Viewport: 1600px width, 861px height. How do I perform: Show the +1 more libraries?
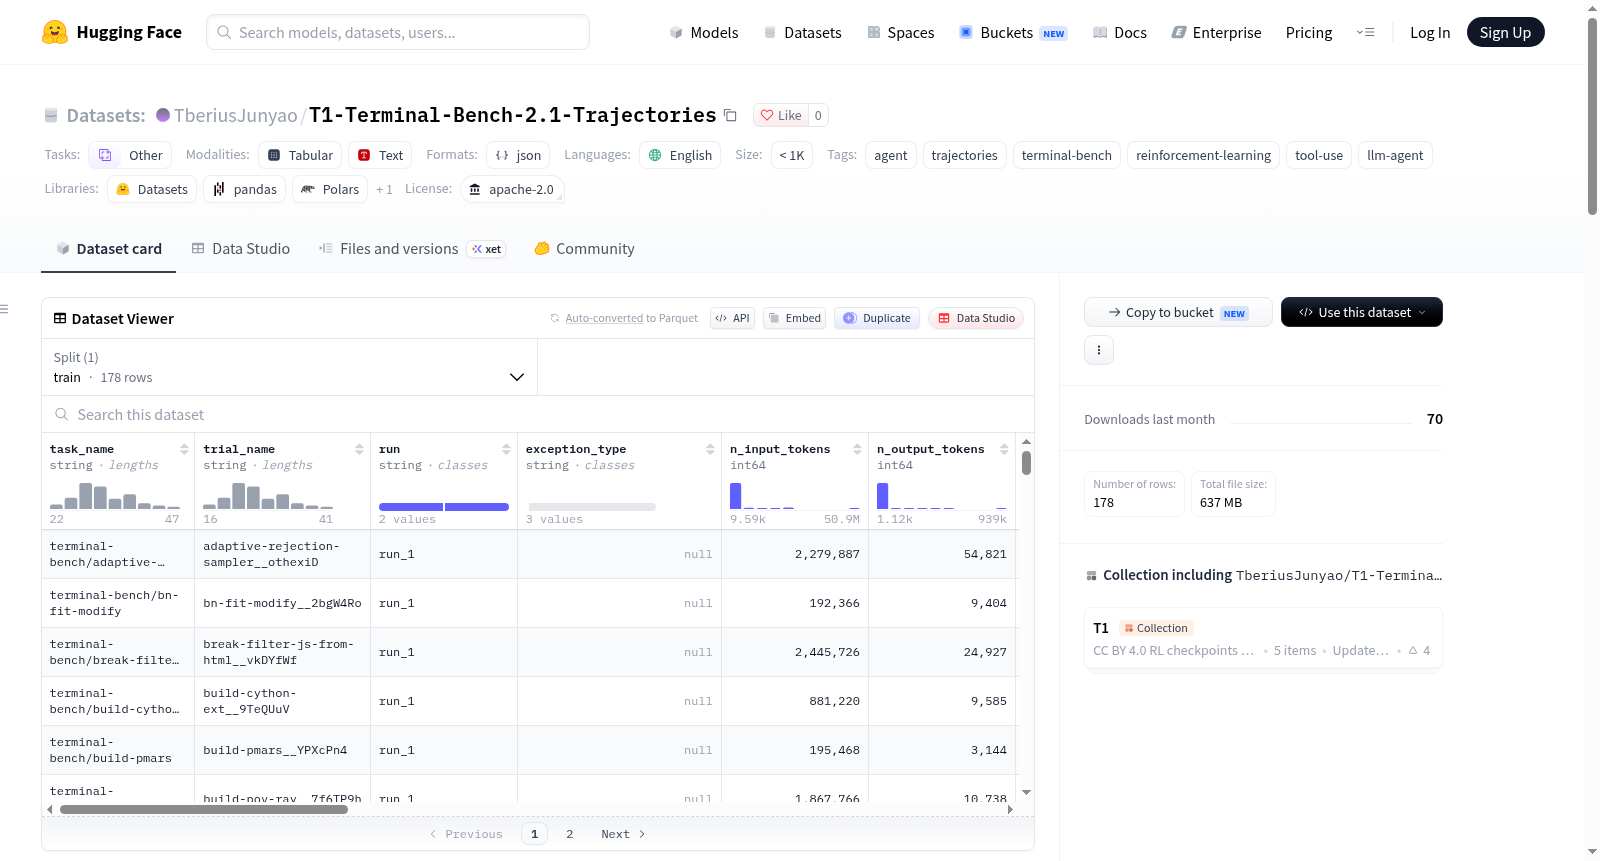tap(384, 189)
